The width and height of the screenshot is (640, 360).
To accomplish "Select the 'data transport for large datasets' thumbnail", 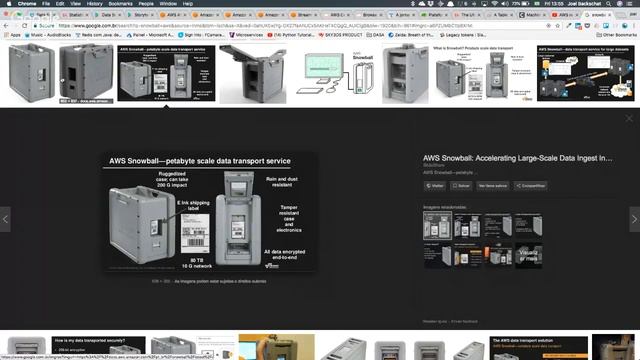I will coord(586,73).
